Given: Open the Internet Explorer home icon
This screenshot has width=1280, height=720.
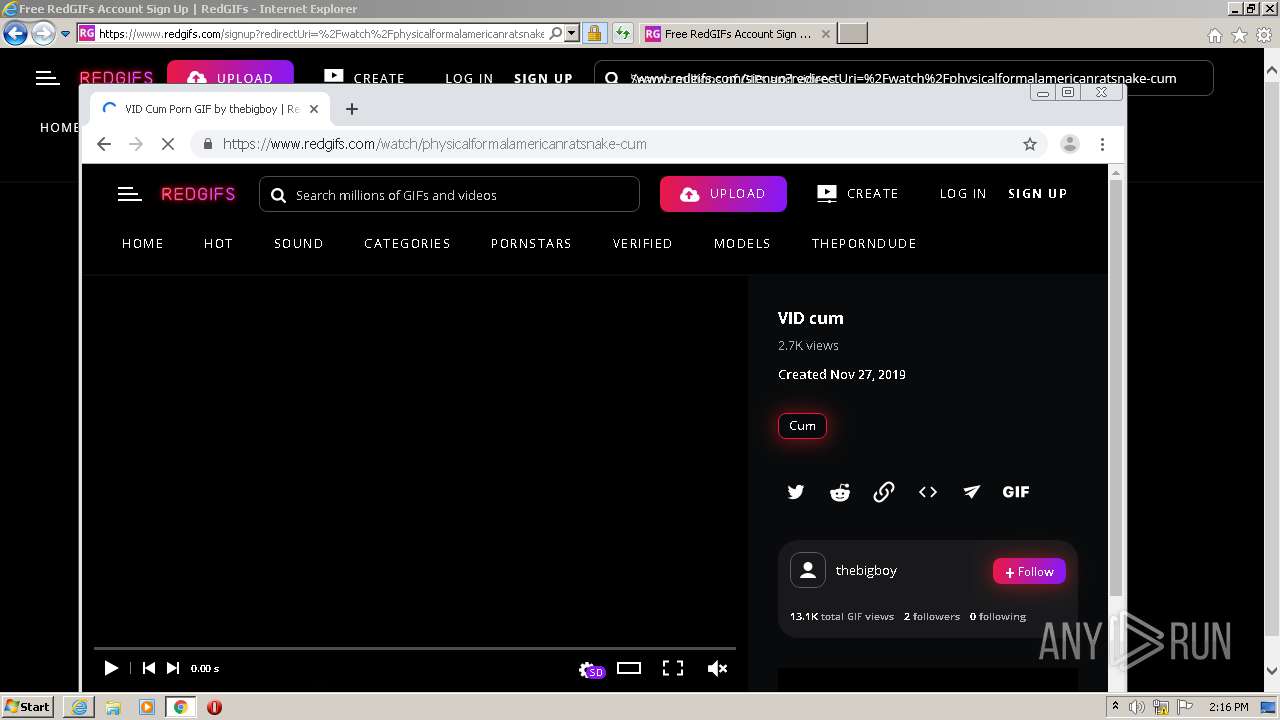Looking at the screenshot, I should (1214, 35).
